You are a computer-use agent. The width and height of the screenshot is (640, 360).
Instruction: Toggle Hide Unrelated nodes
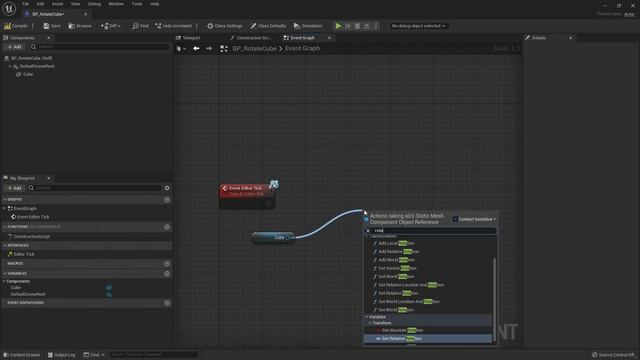point(173,26)
